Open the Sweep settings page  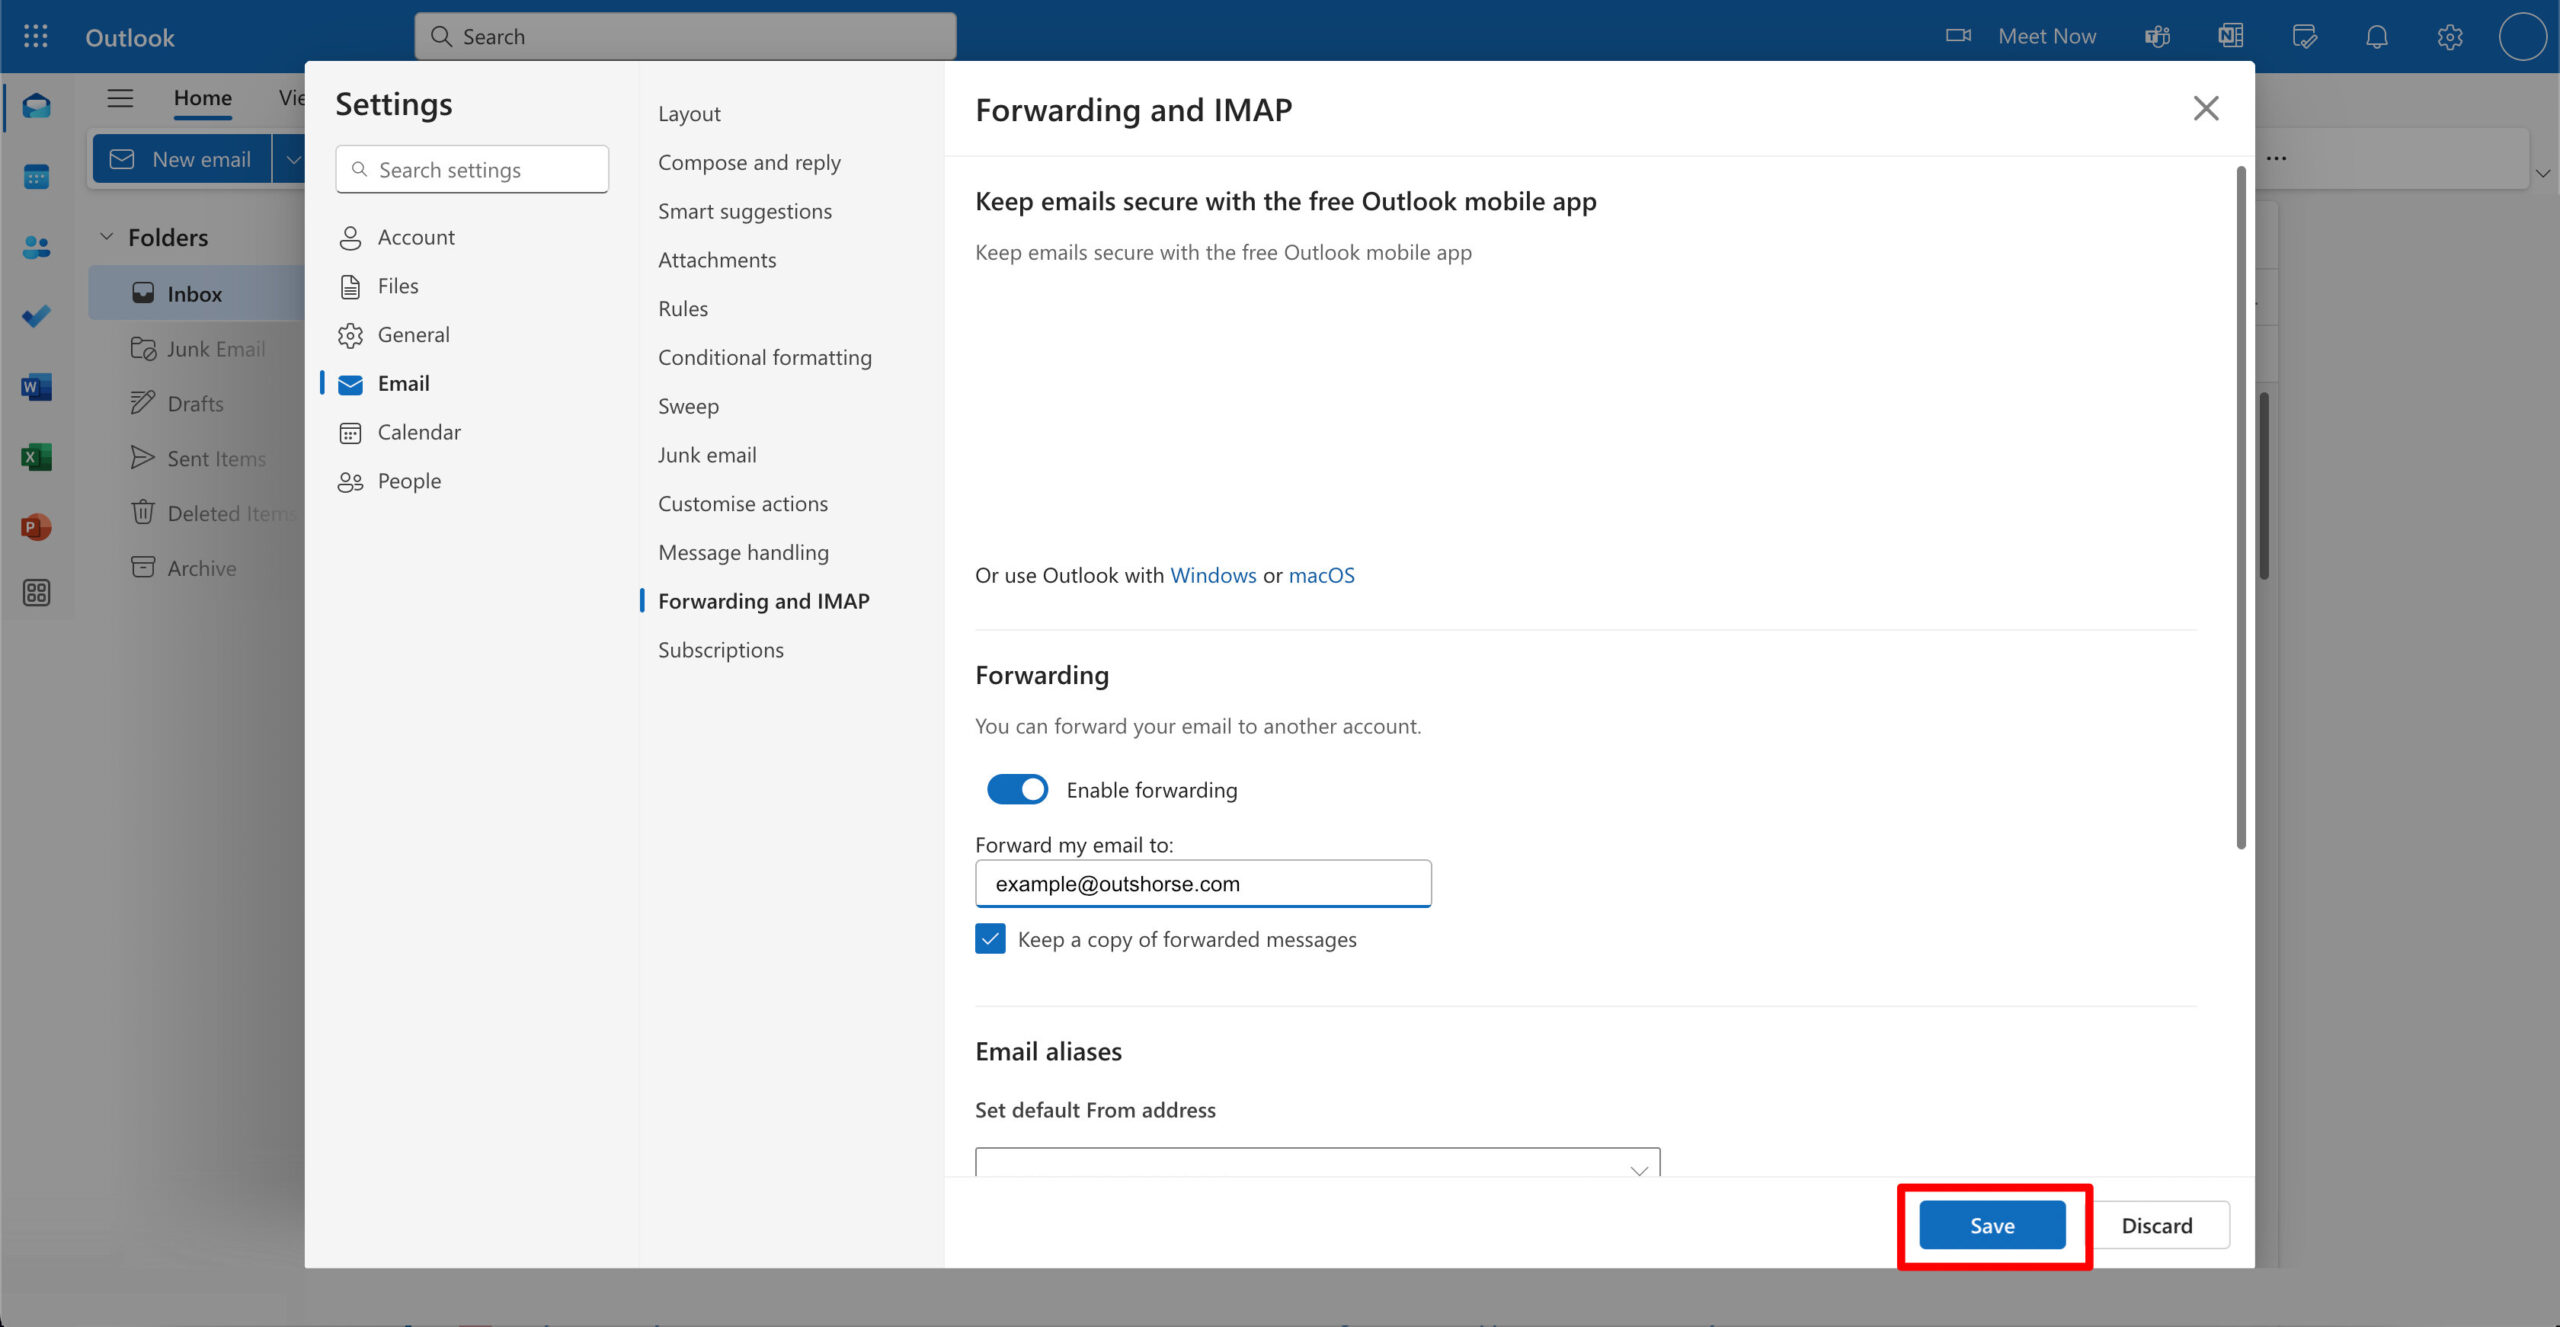click(688, 407)
